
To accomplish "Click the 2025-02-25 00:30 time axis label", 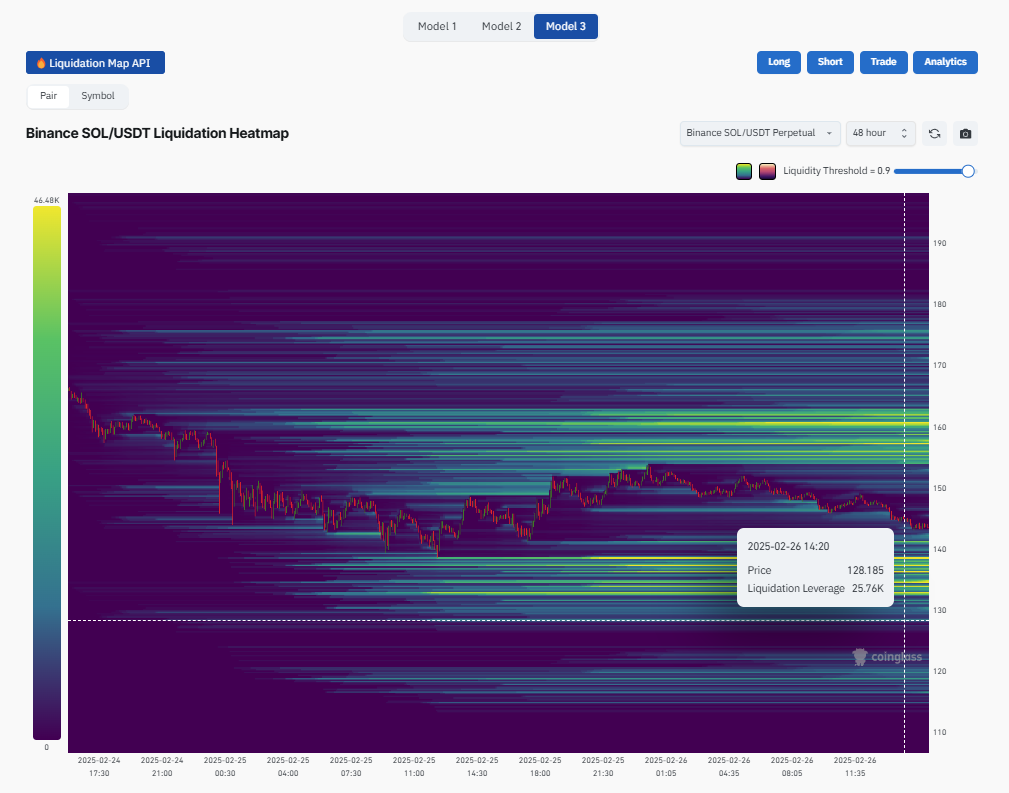I will click(225, 767).
